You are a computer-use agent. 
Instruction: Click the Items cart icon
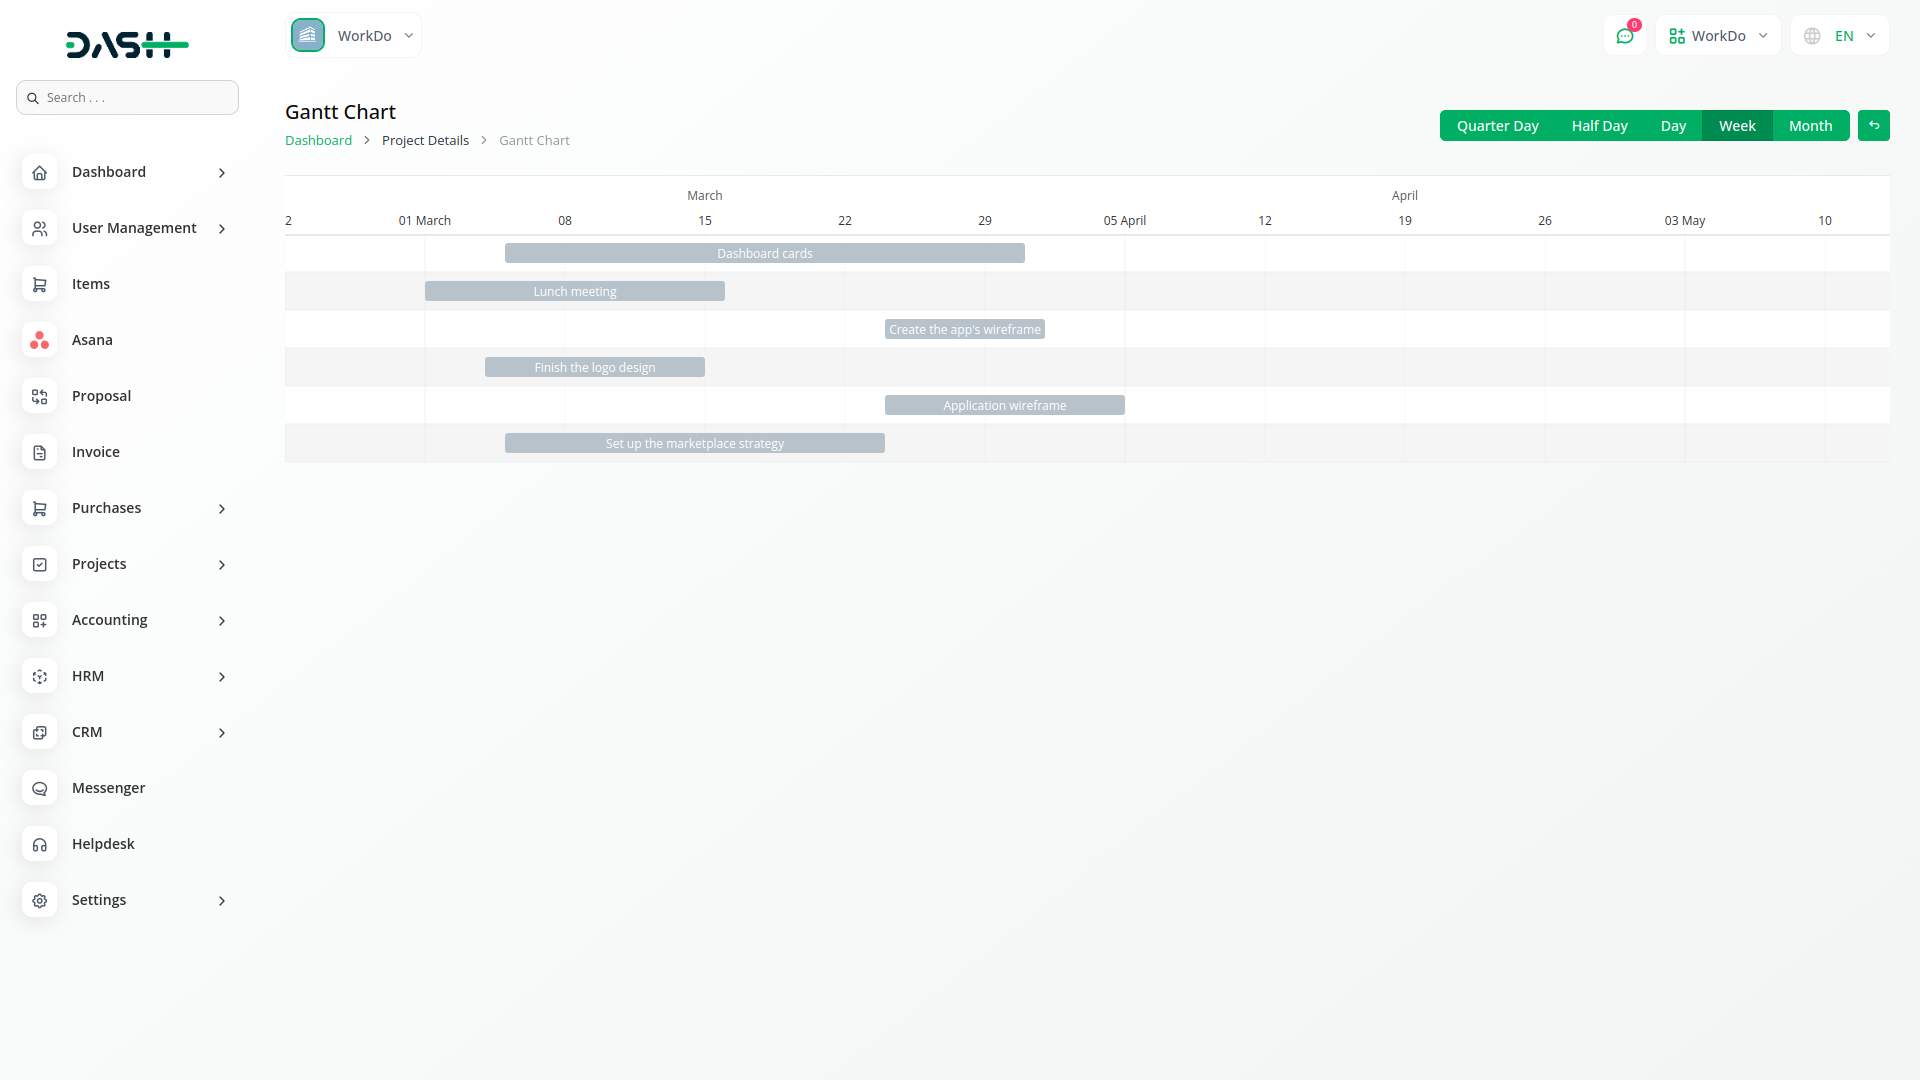[x=39, y=284]
